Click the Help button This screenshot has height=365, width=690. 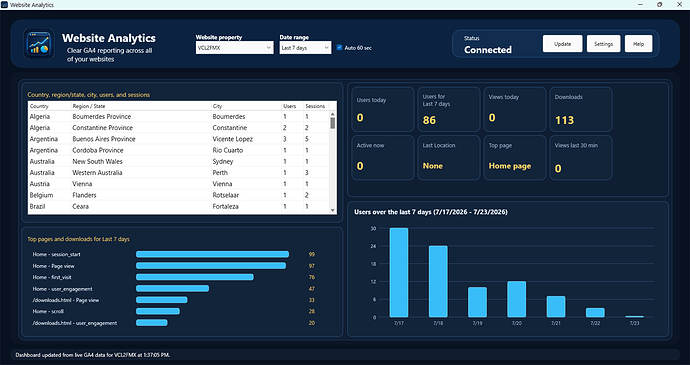pyautogui.click(x=639, y=44)
